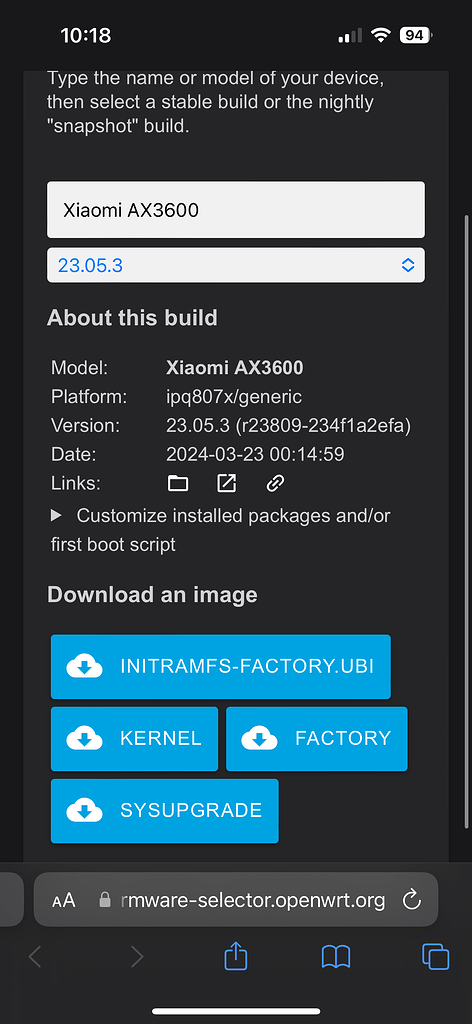Screen dimensions: 472x1024
Task: Click the chain permalink icon
Action: pos(275,483)
